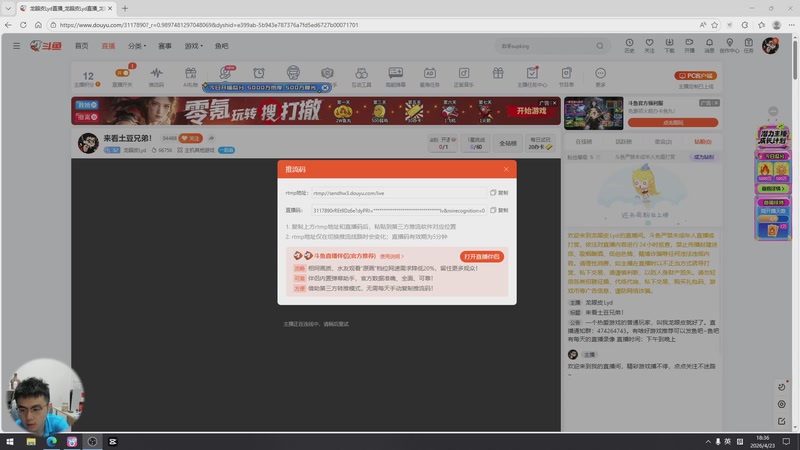
Task: Click the search magnifier icon
Action: pyautogui.click(x=600, y=46)
